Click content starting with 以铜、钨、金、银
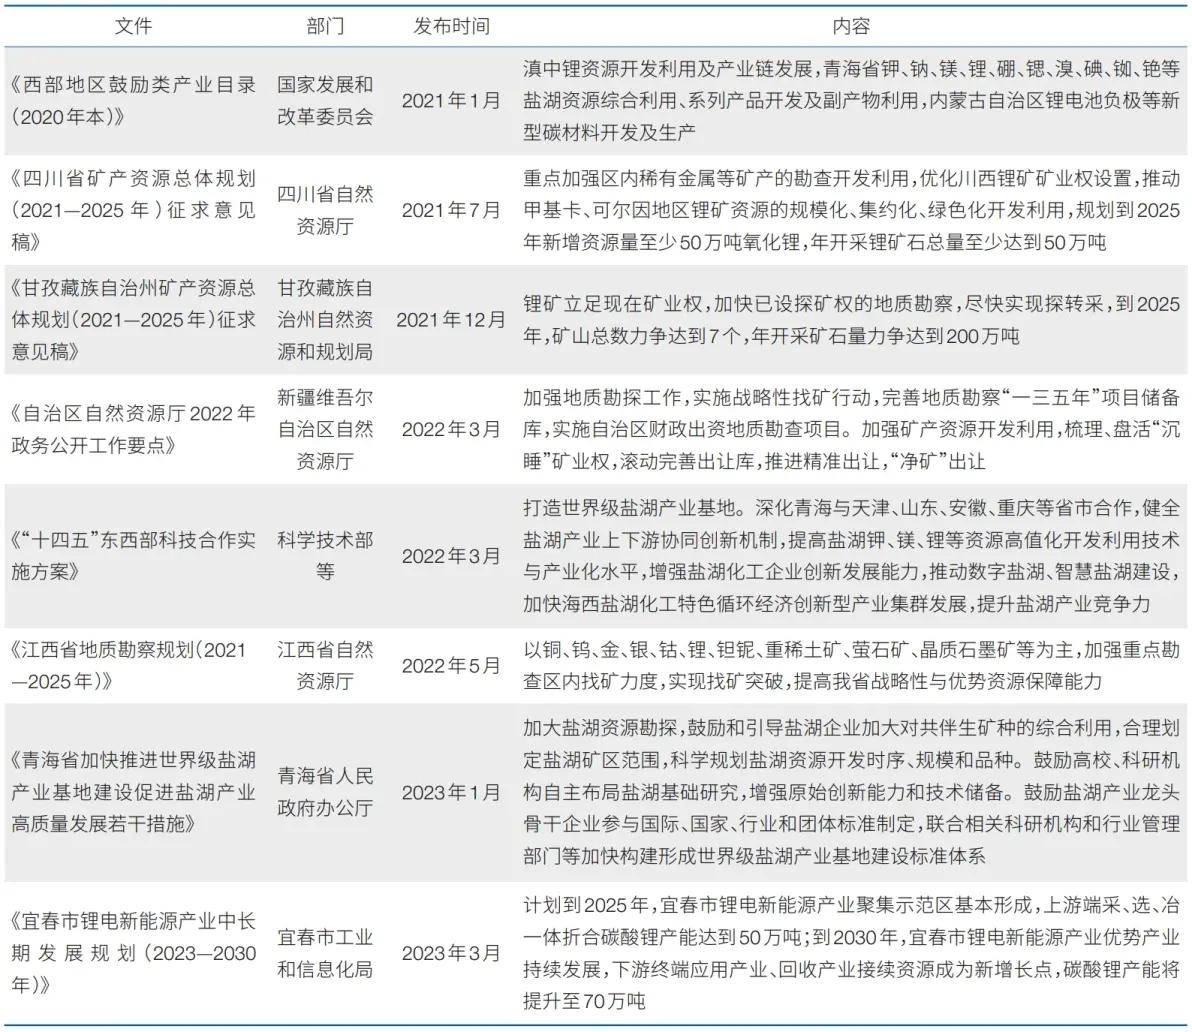Screen dimensions: 1192x1032 coord(851,666)
